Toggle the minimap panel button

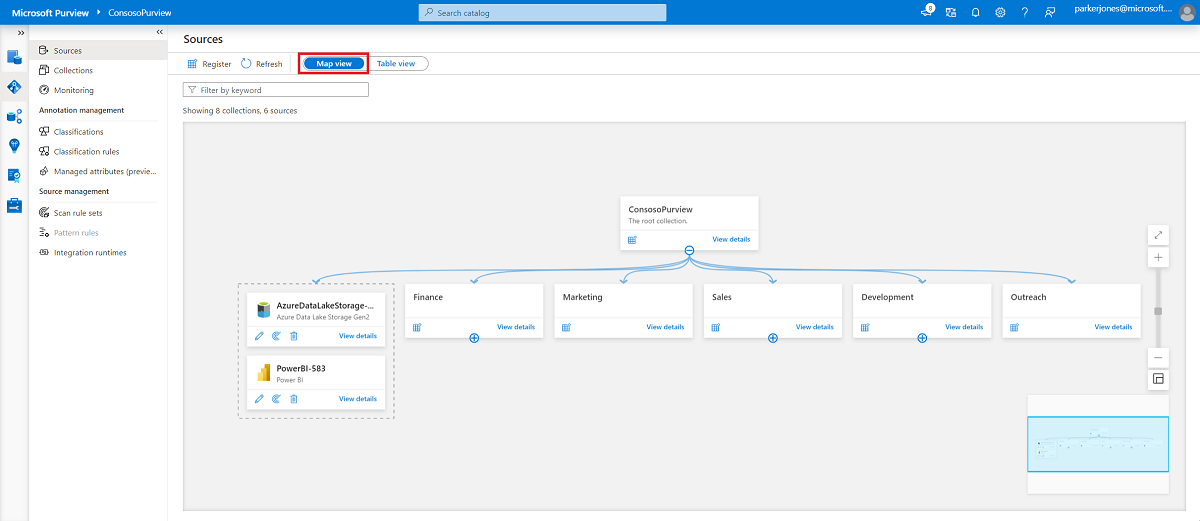click(x=1158, y=379)
